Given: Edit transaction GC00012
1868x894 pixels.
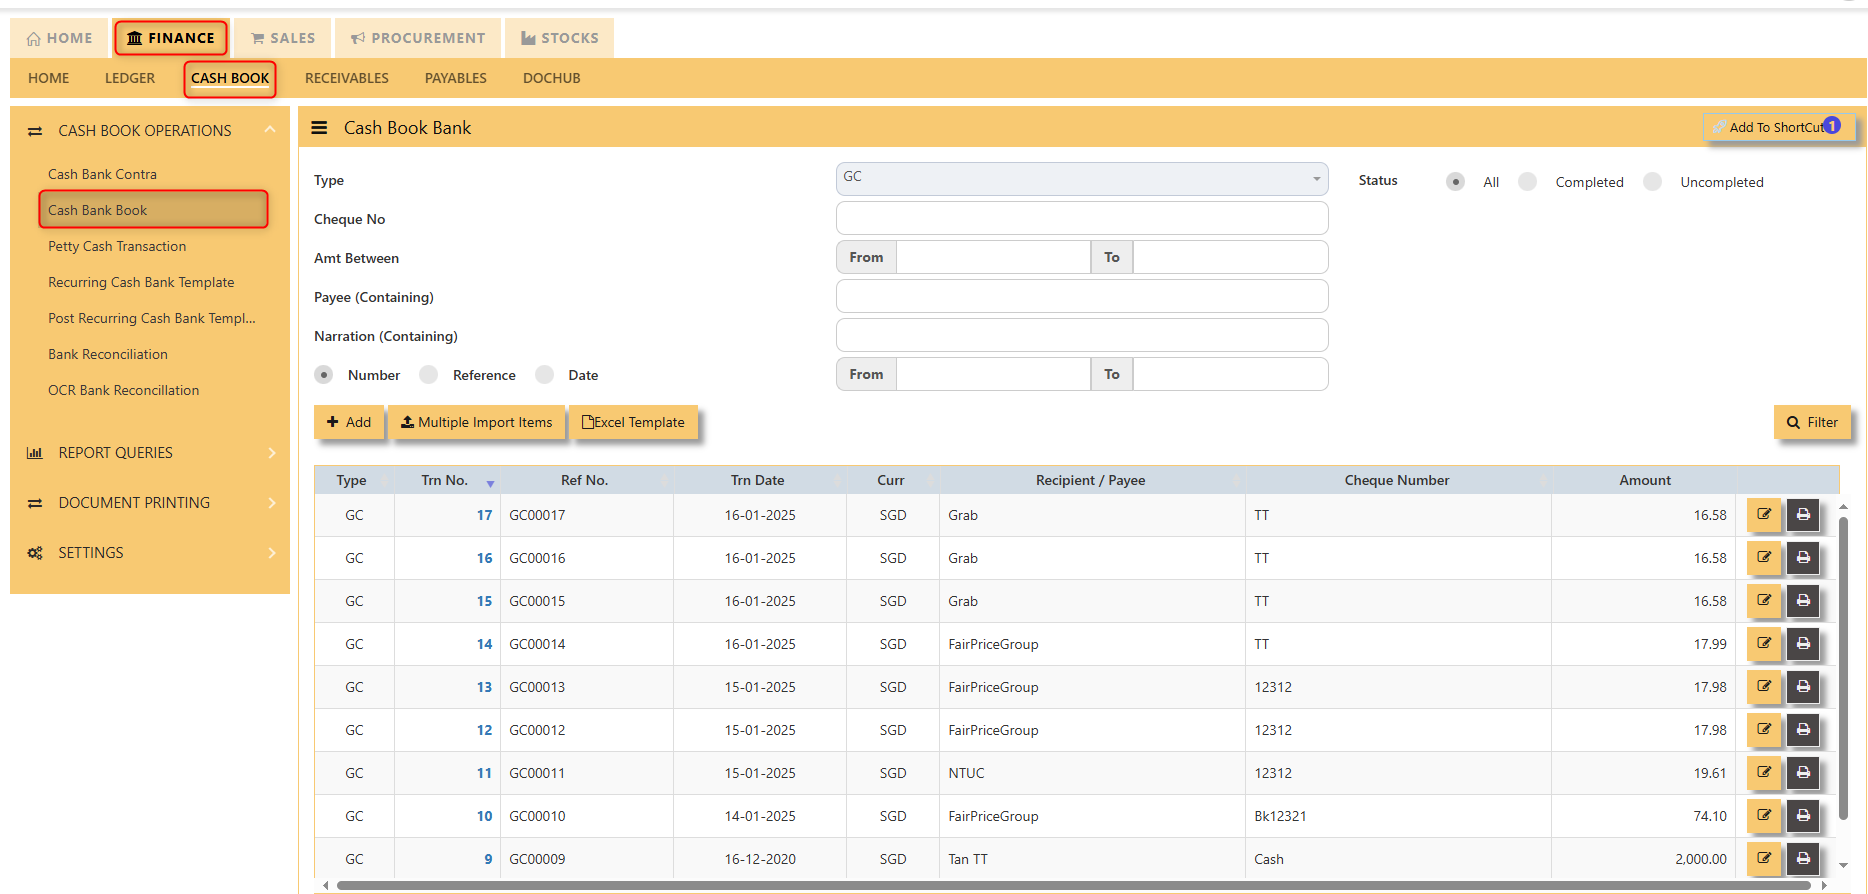Looking at the screenshot, I should click(1764, 730).
